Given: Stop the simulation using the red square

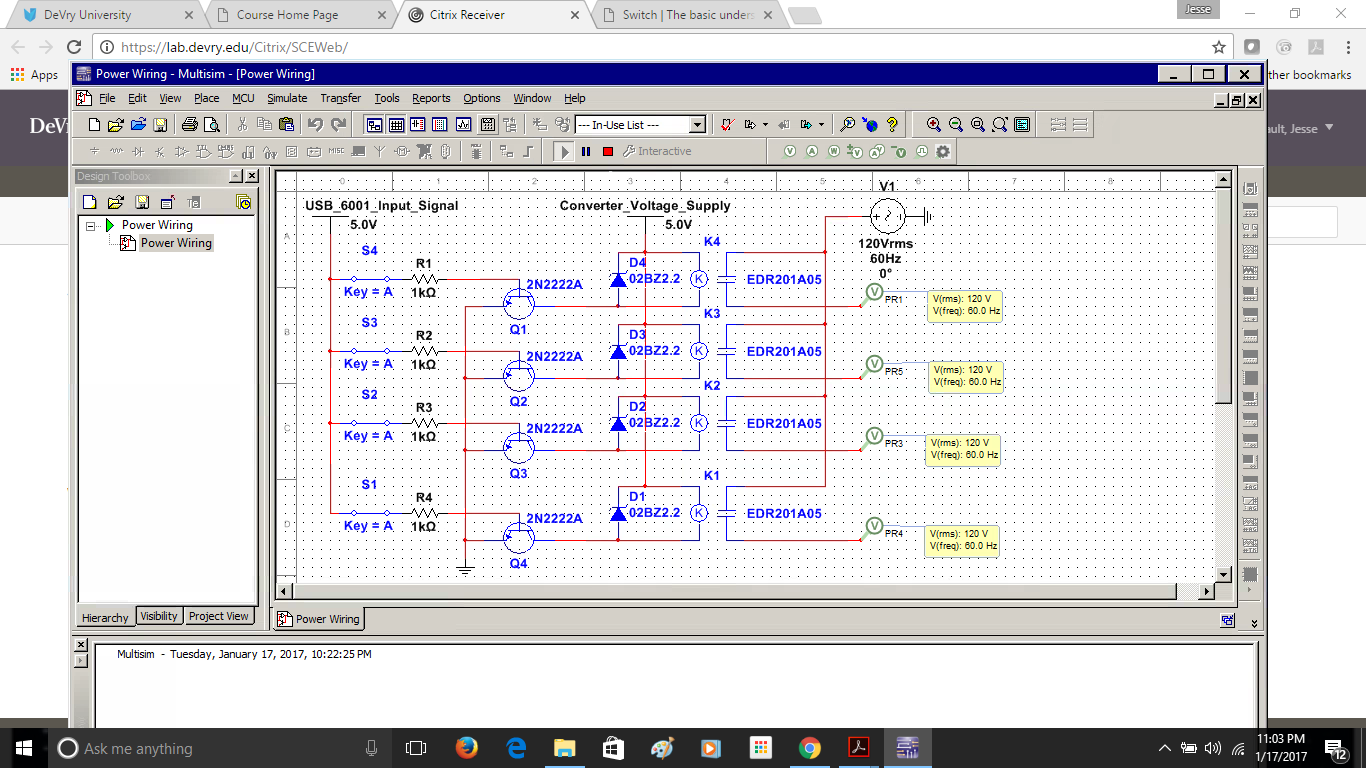Looking at the screenshot, I should coord(607,152).
